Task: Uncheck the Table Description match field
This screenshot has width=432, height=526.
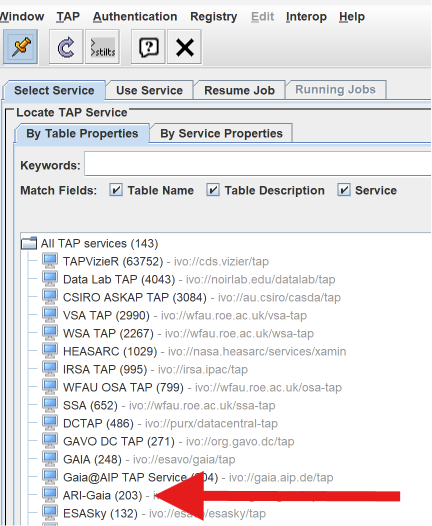Action: click(213, 190)
